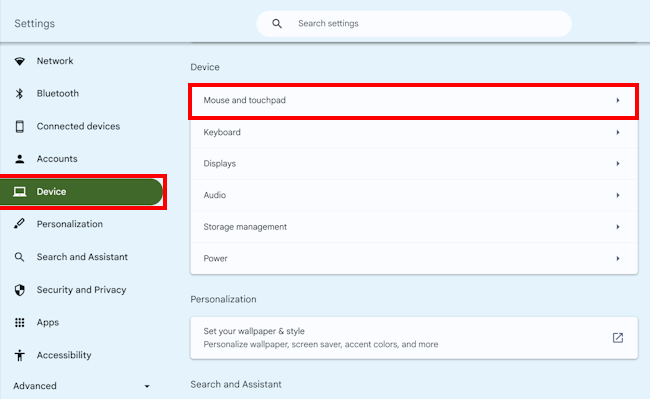Screen dimensions: 650x399
Task: Expand the Keyboard settings arrow
Action: pyautogui.click(x=618, y=132)
